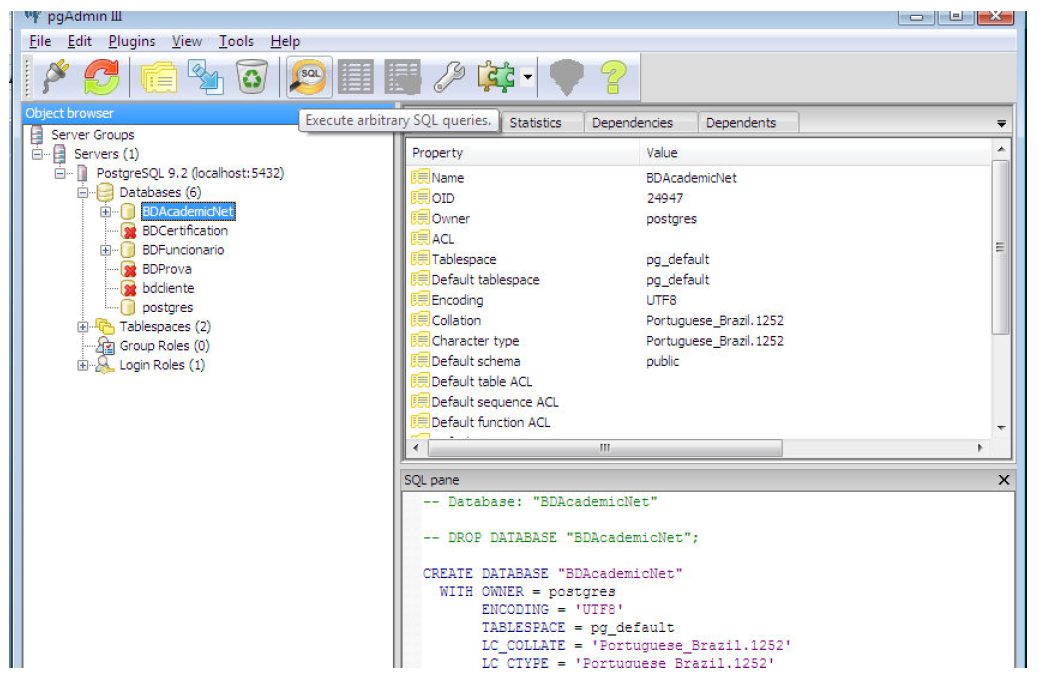Open the SQL query tool icon
Screen dimensions: 1039x689
click(309, 77)
